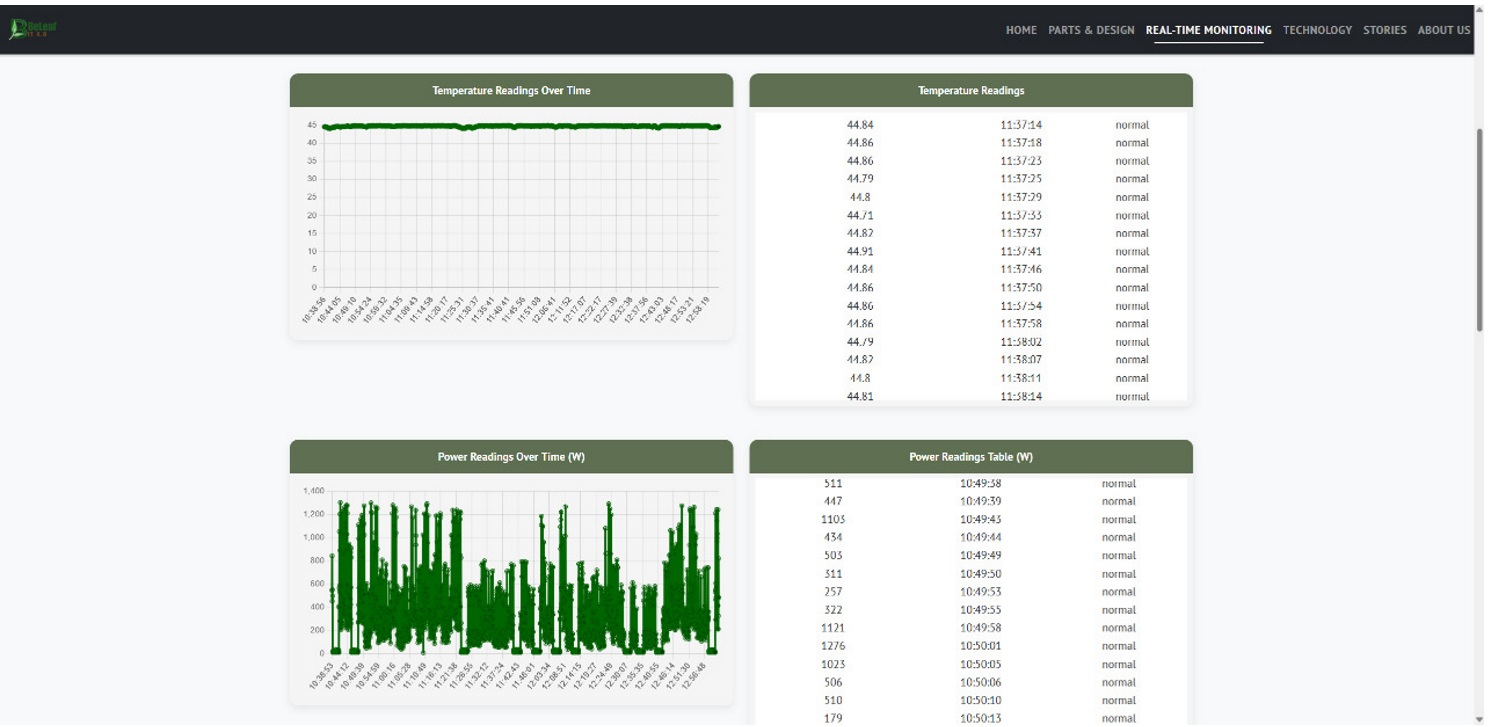The width and height of the screenshot is (1488, 727).
Task: Open the HOME menu item
Action: (1021, 30)
